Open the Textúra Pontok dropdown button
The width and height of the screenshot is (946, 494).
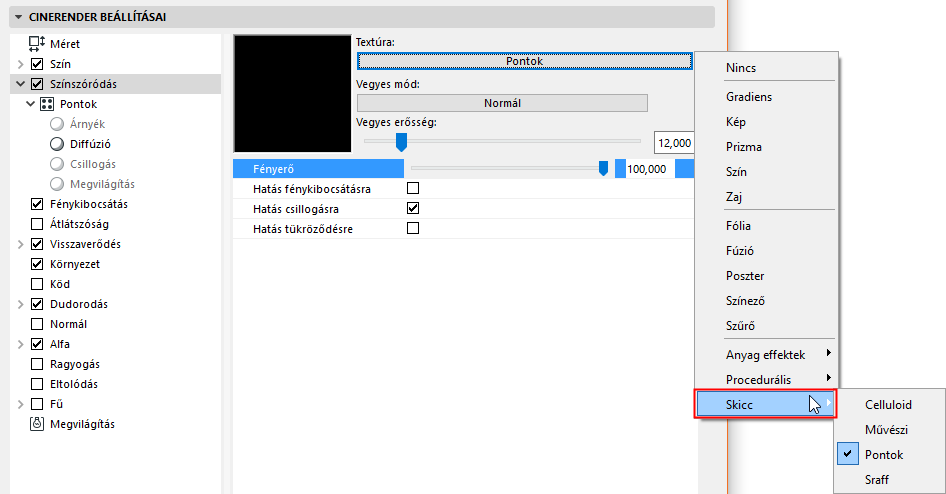(524, 61)
